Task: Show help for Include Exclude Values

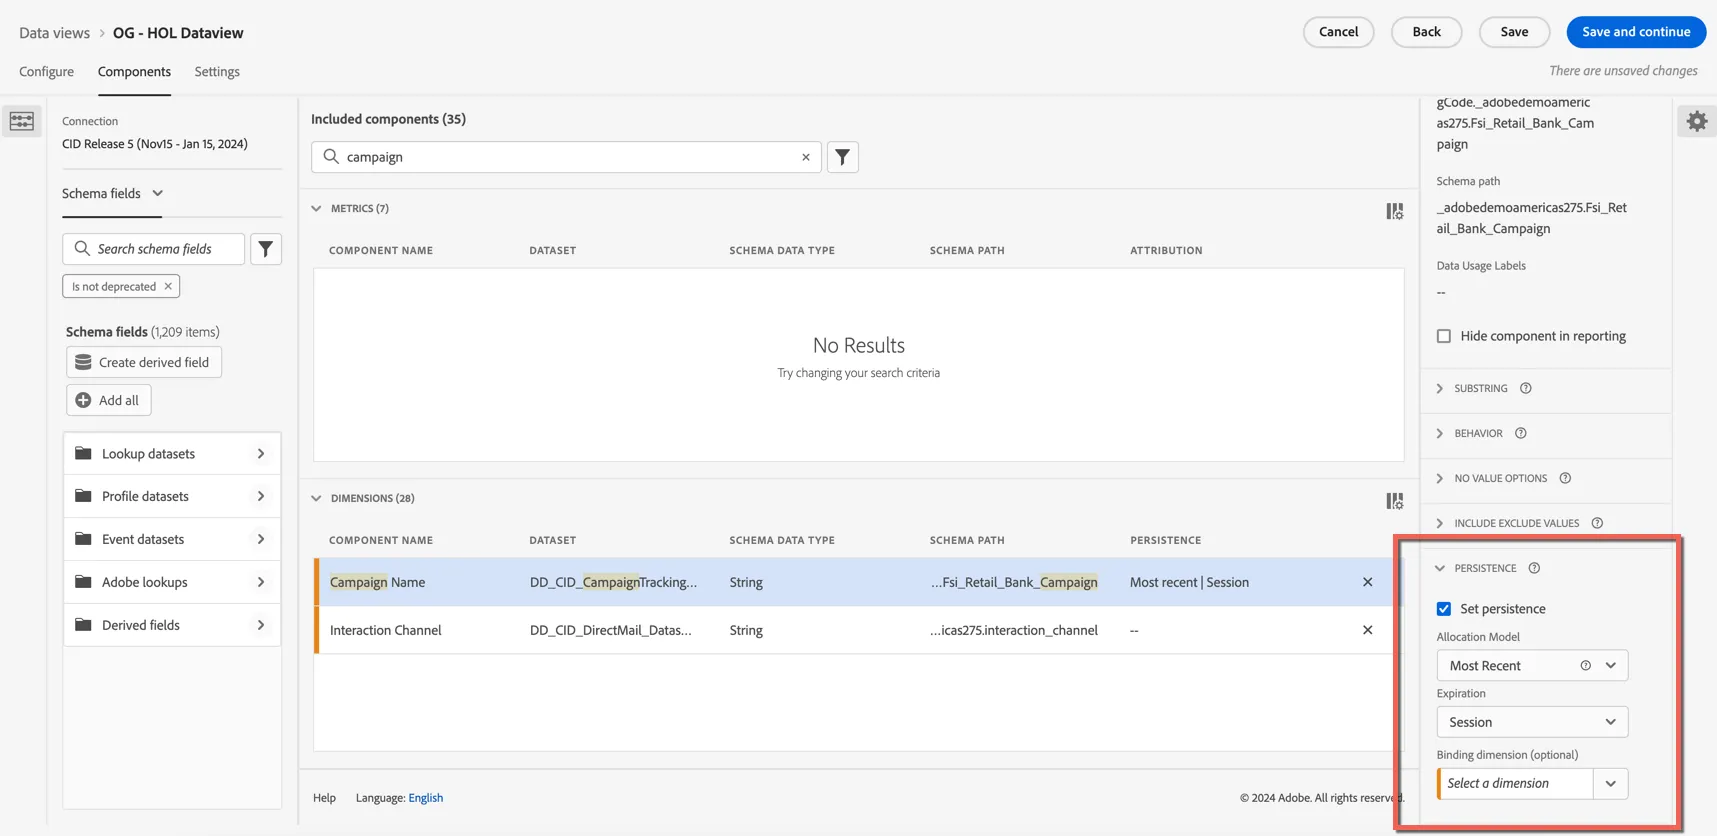Action: click(1597, 523)
